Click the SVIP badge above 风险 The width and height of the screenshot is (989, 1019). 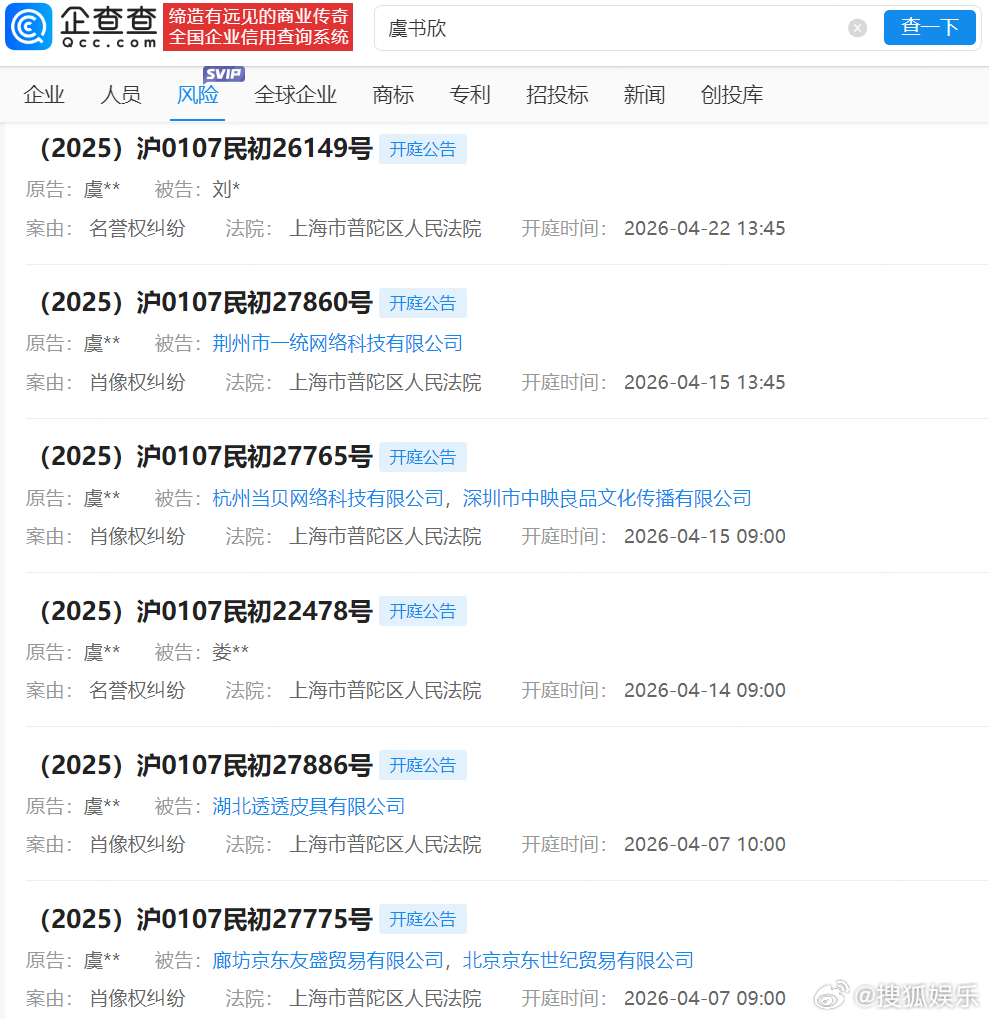pyautogui.click(x=224, y=74)
